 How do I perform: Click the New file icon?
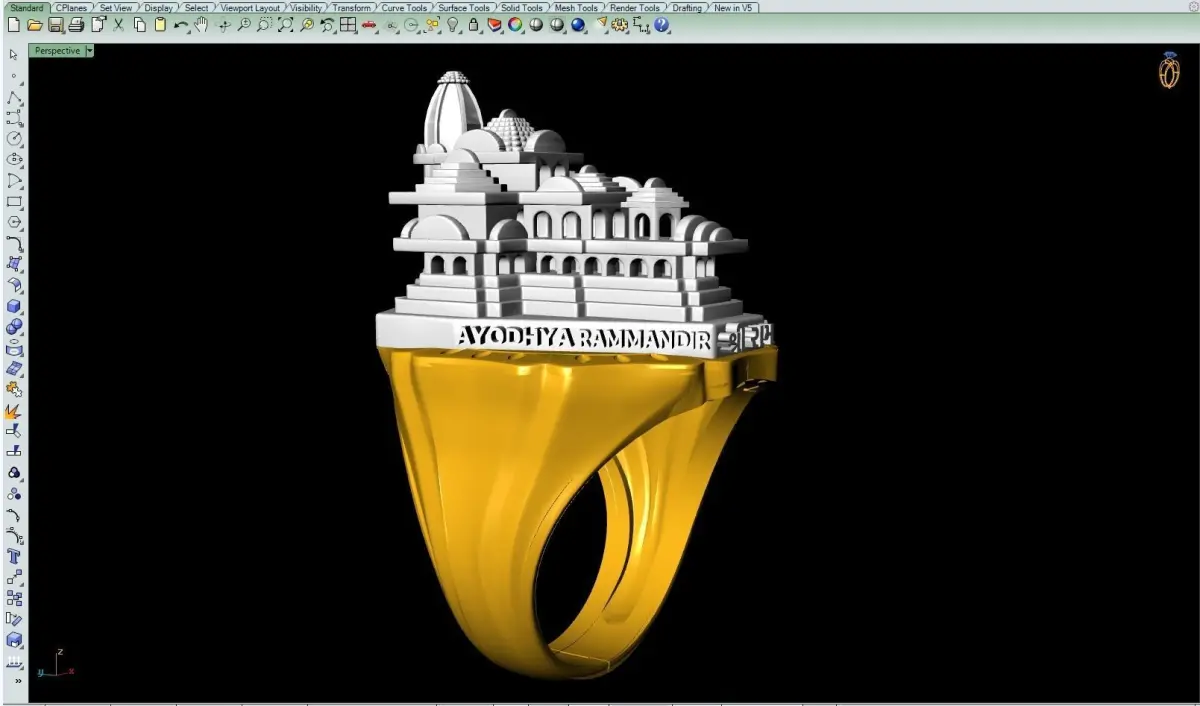tap(14, 24)
